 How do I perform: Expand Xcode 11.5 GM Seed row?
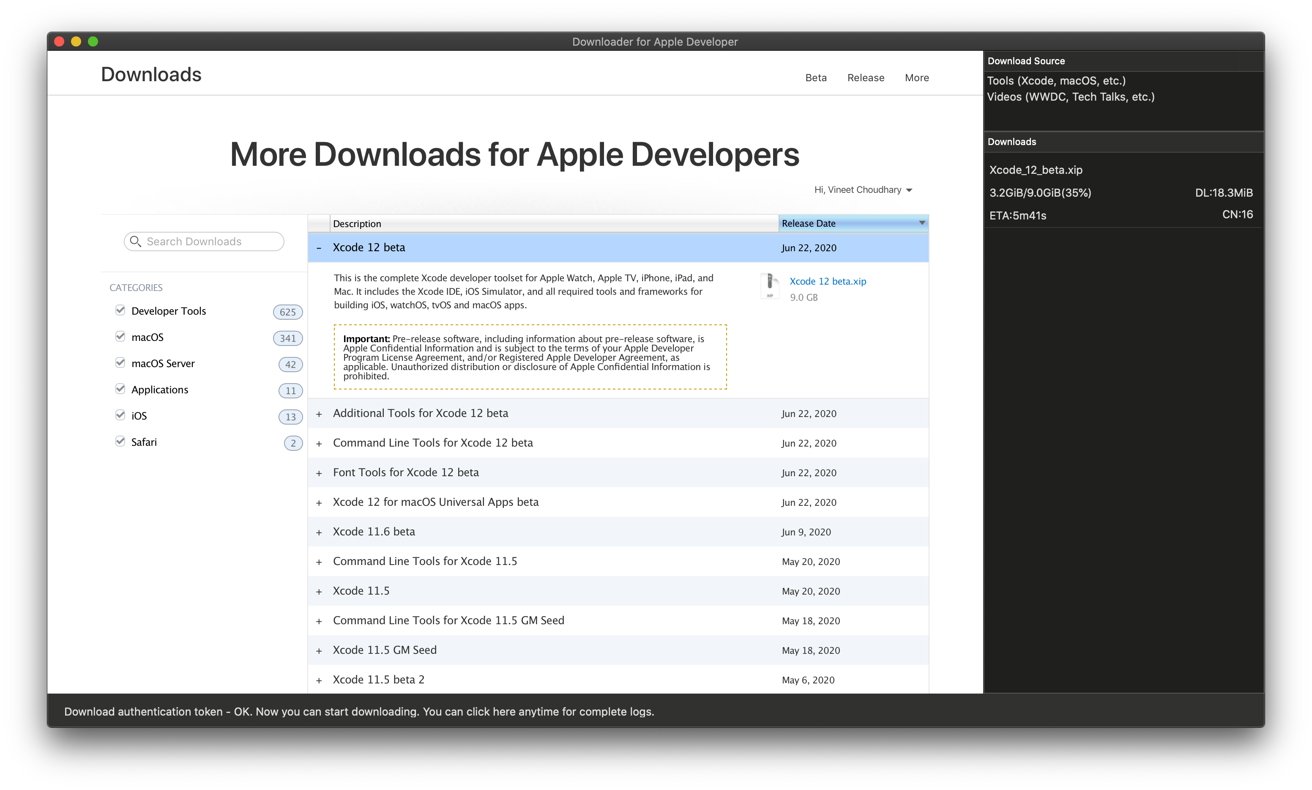(319, 651)
